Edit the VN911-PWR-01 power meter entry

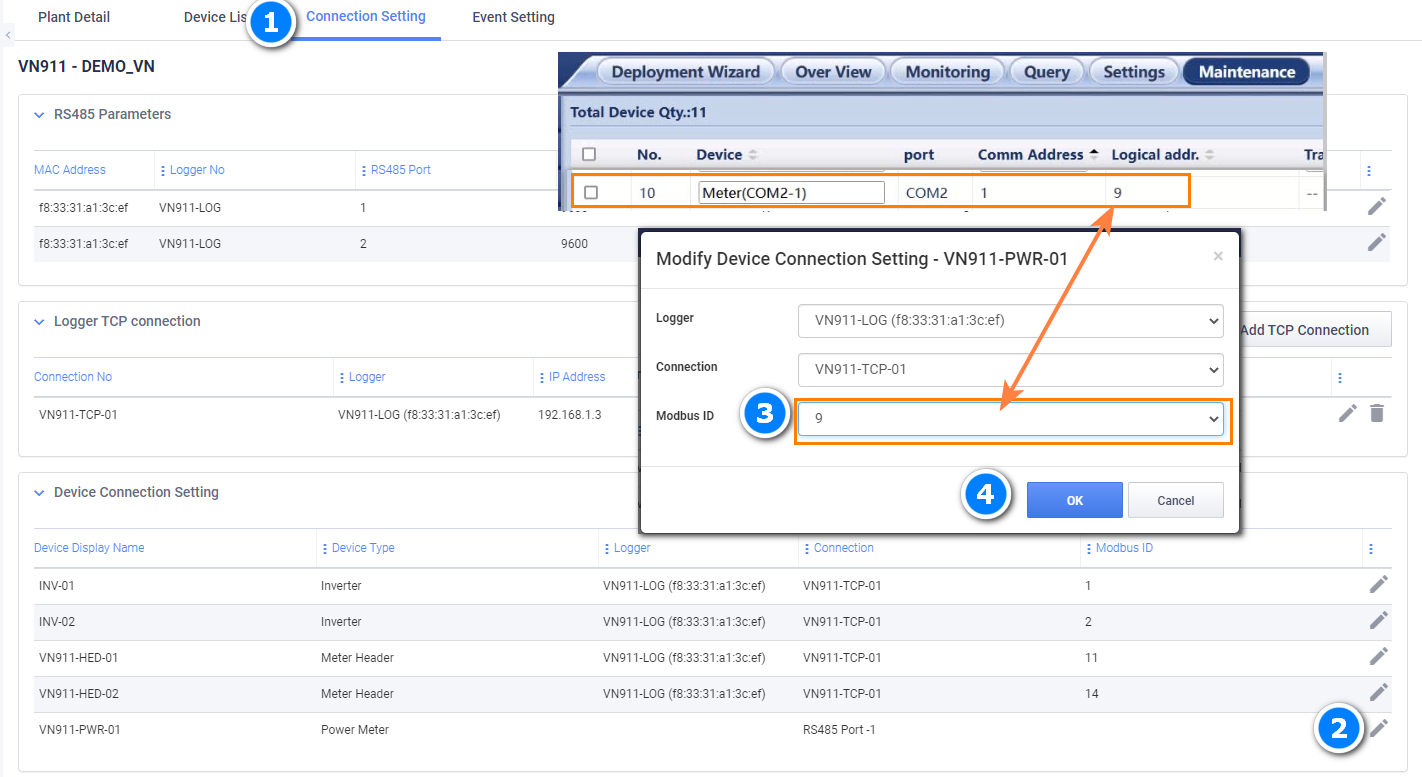coord(1377,729)
